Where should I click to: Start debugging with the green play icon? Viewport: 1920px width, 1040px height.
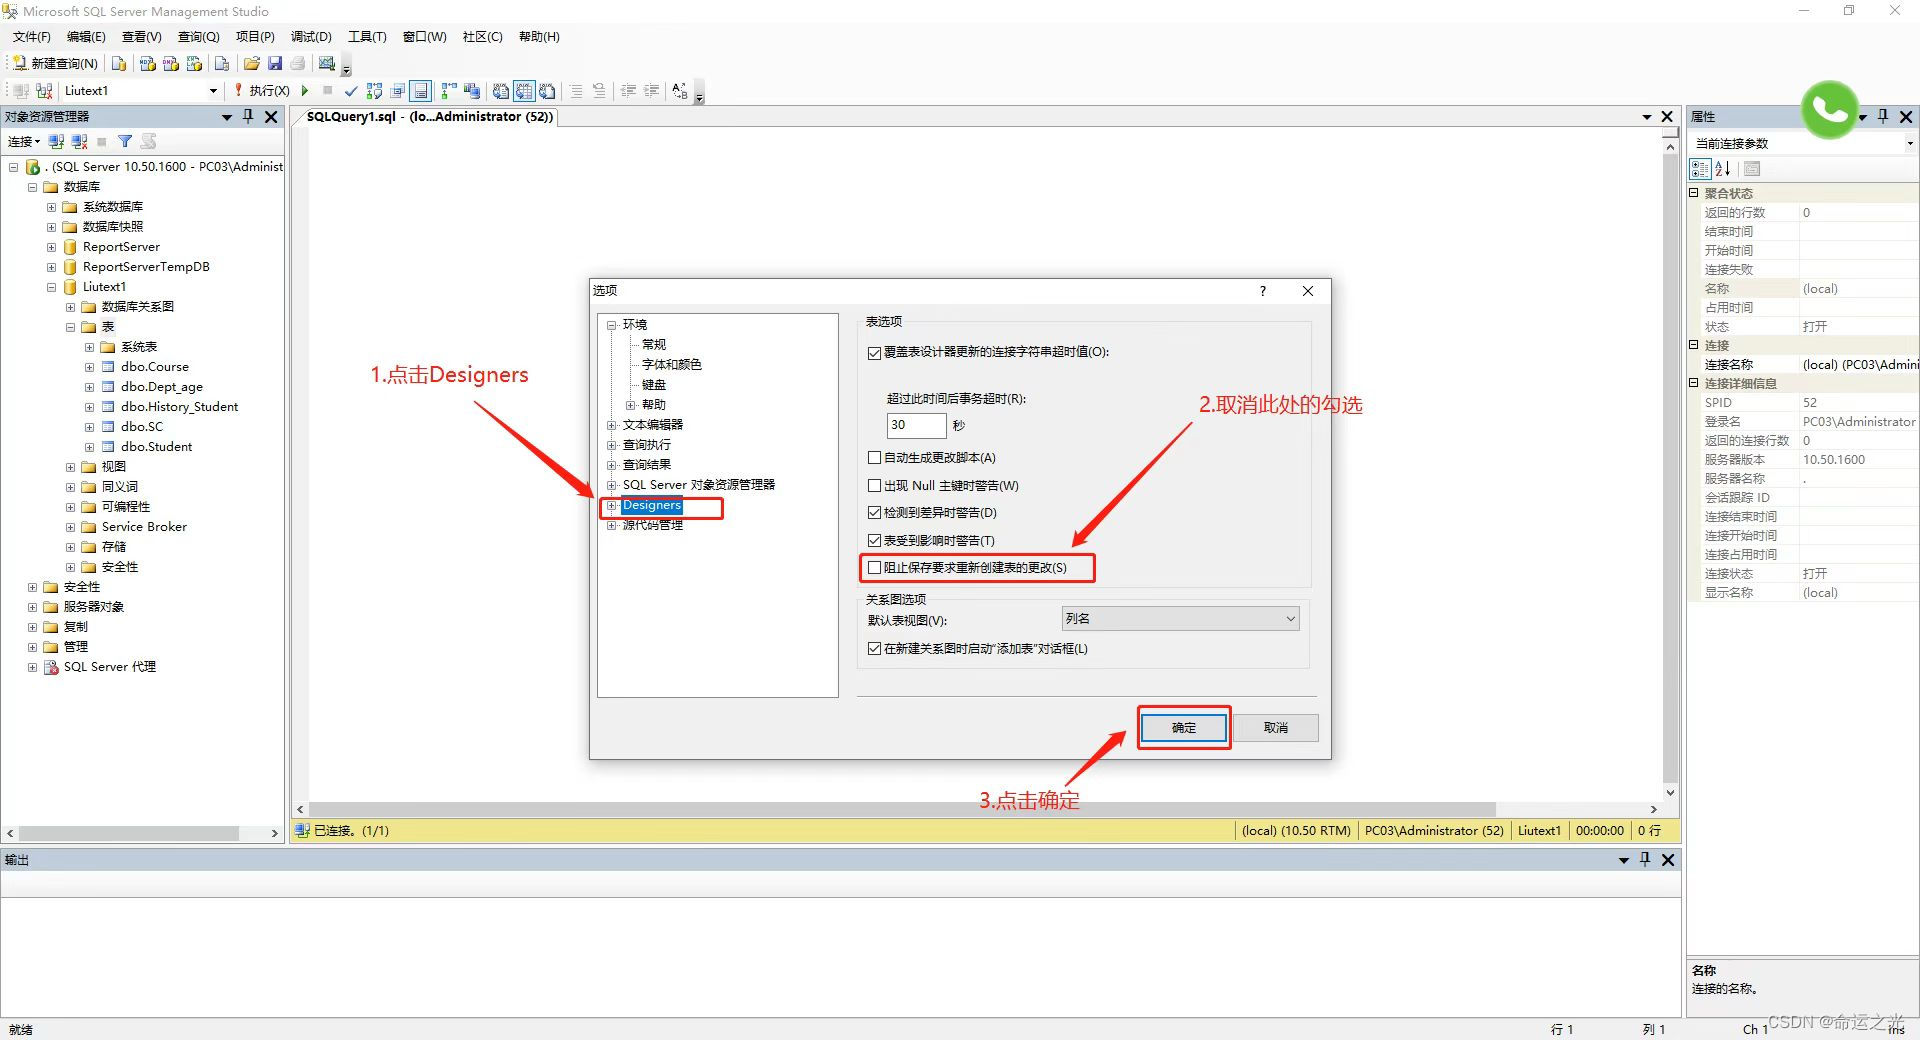tap(306, 91)
